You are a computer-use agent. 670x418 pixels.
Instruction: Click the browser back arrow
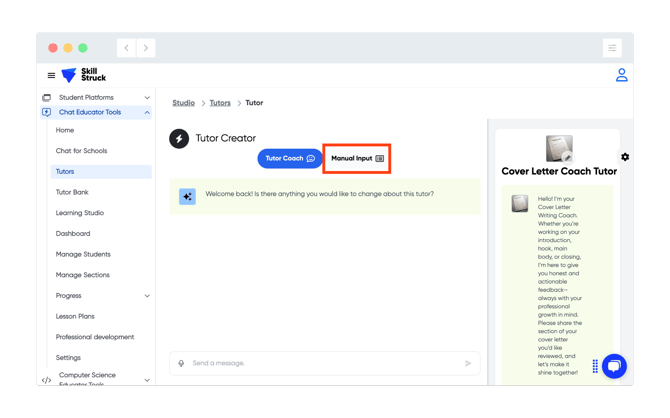(x=127, y=48)
